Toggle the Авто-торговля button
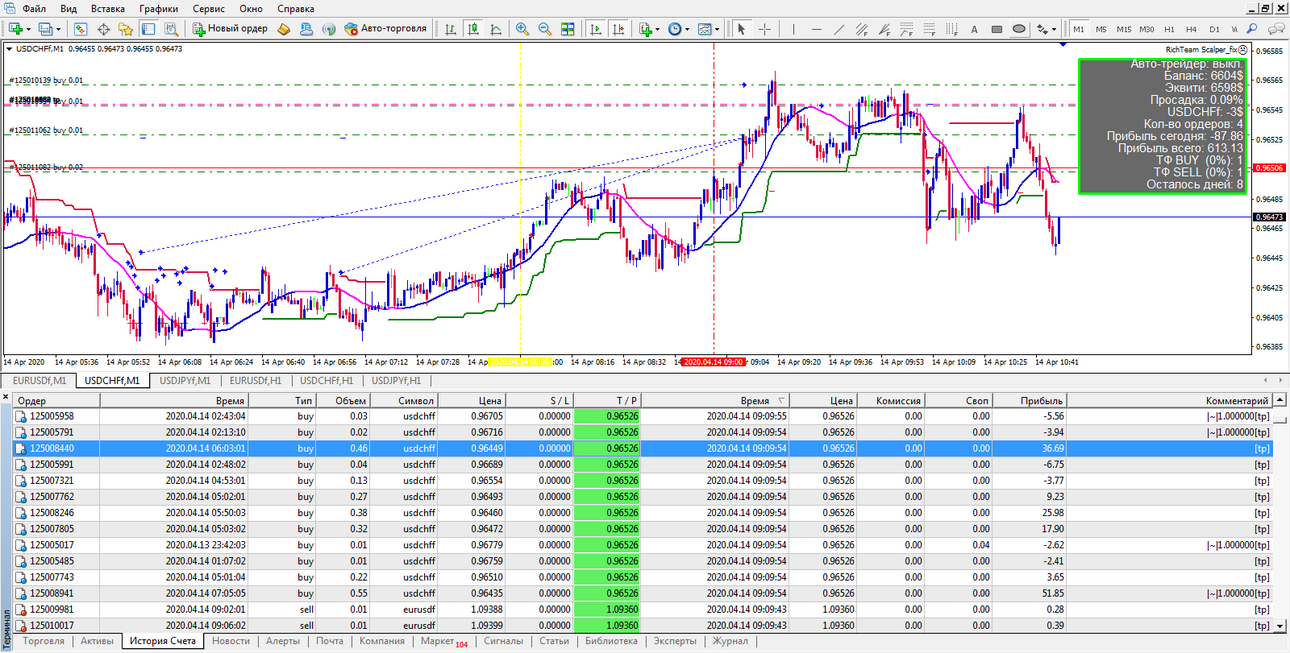This screenshot has width=1290, height=653. tap(386, 29)
